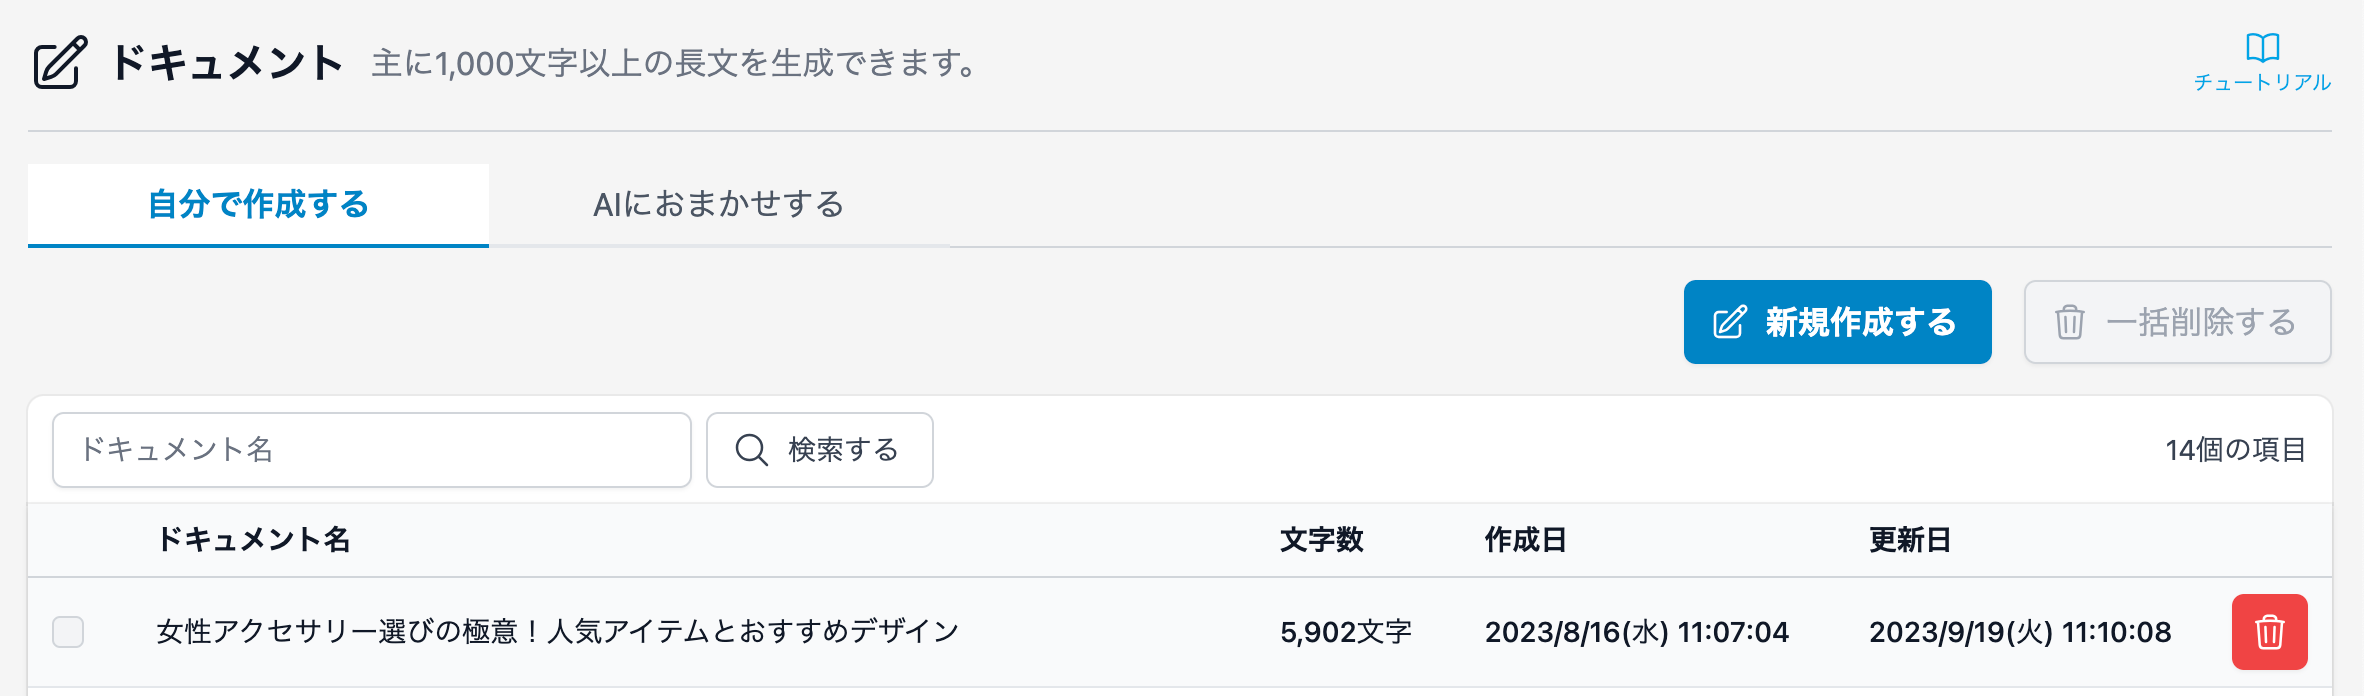Click the trash icon inside 一括削除する
This screenshot has height=696, width=2364.
point(2069,323)
